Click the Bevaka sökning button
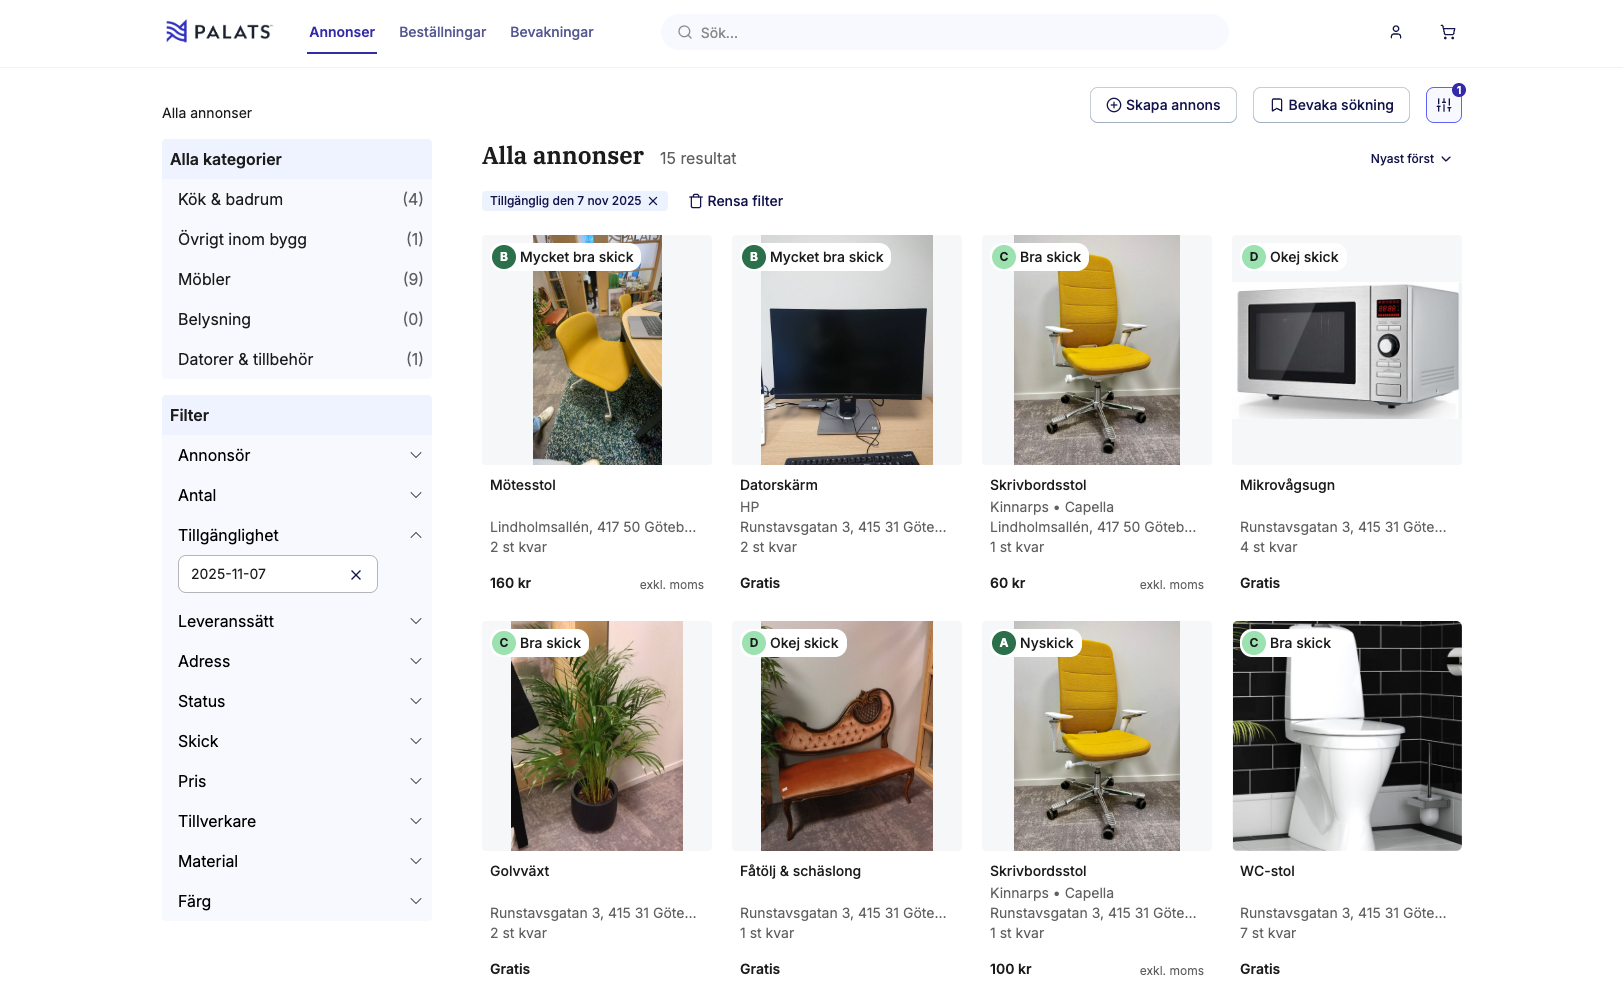Image resolution: width=1623 pixels, height=993 pixels. (x=1331, y=105)
